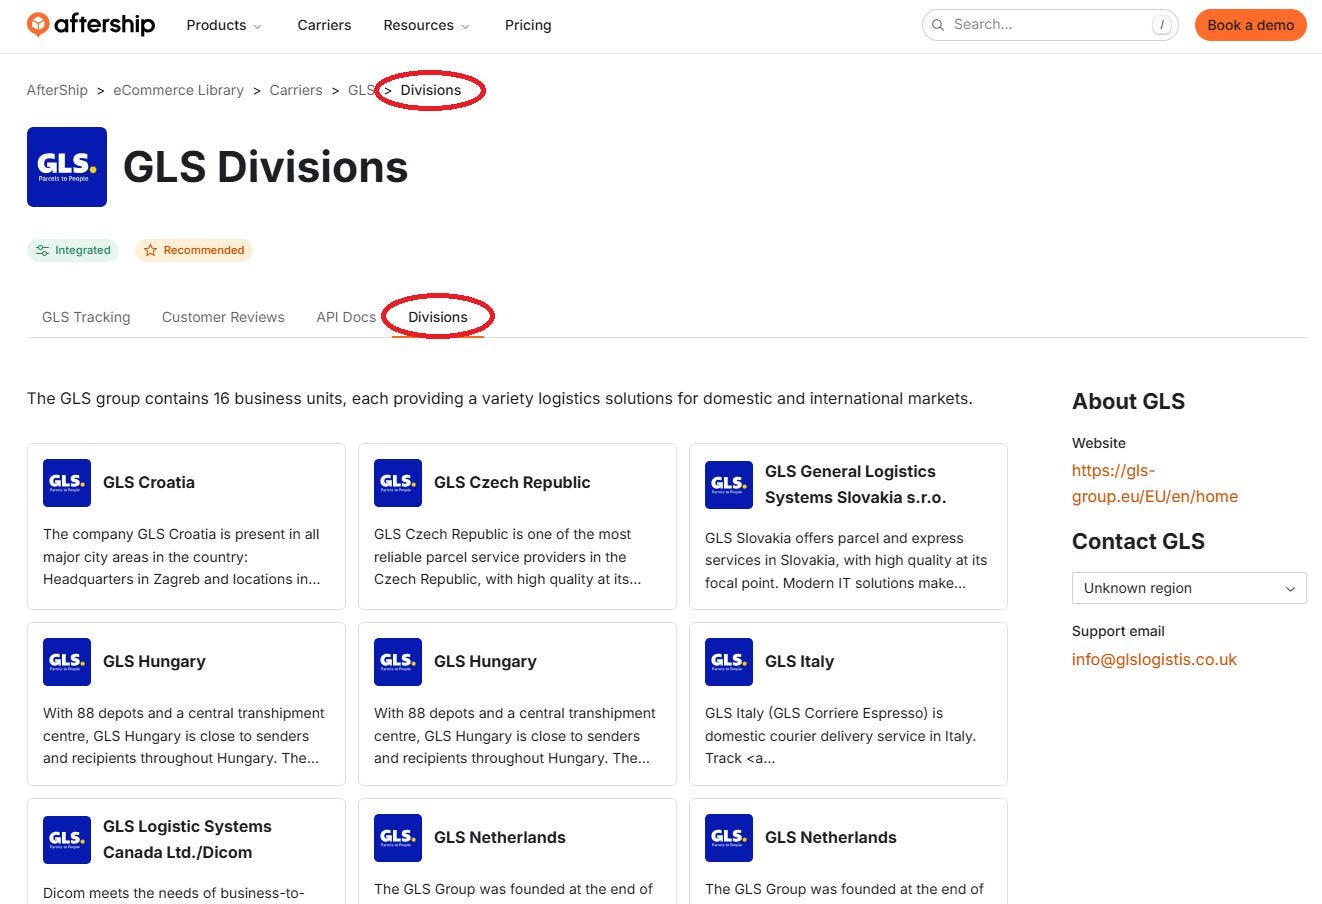Click the AfterShip logo in header
The image size is (1322, 904).
click(x=91, y=25)
